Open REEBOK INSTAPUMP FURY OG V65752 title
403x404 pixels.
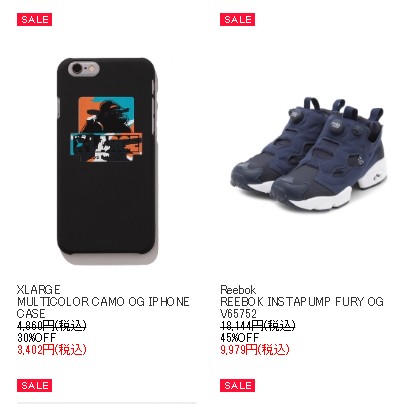click(x=302, y=307)
